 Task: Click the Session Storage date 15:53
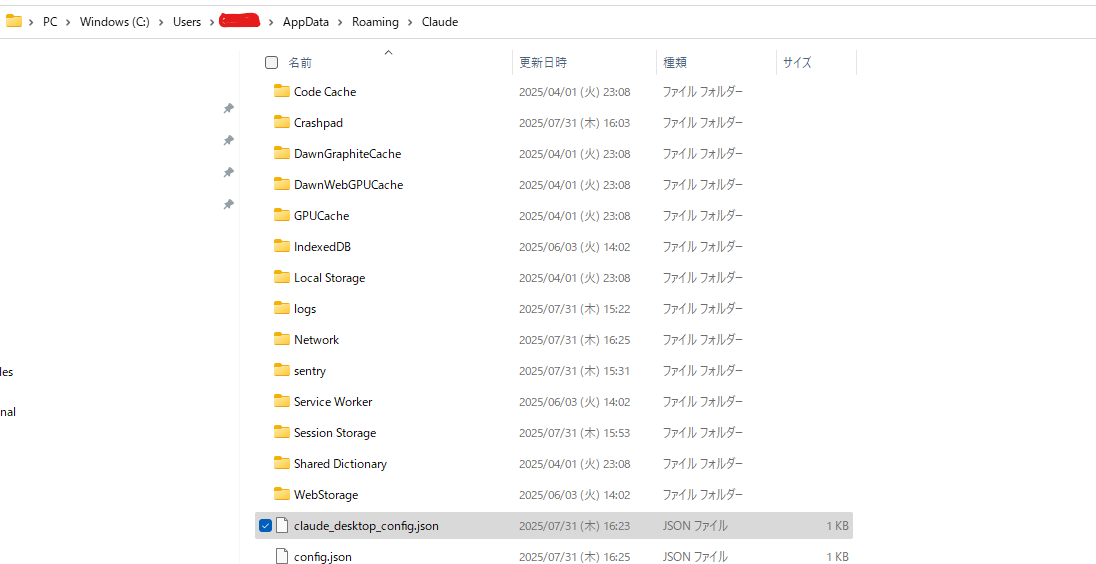click(x=575, y=433)
